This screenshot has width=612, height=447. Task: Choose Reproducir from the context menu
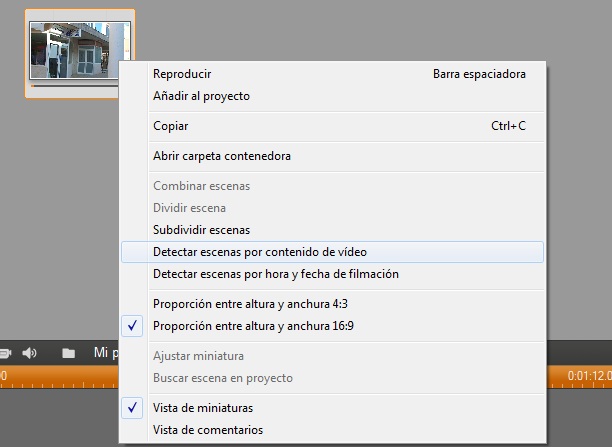coord(182,74)
